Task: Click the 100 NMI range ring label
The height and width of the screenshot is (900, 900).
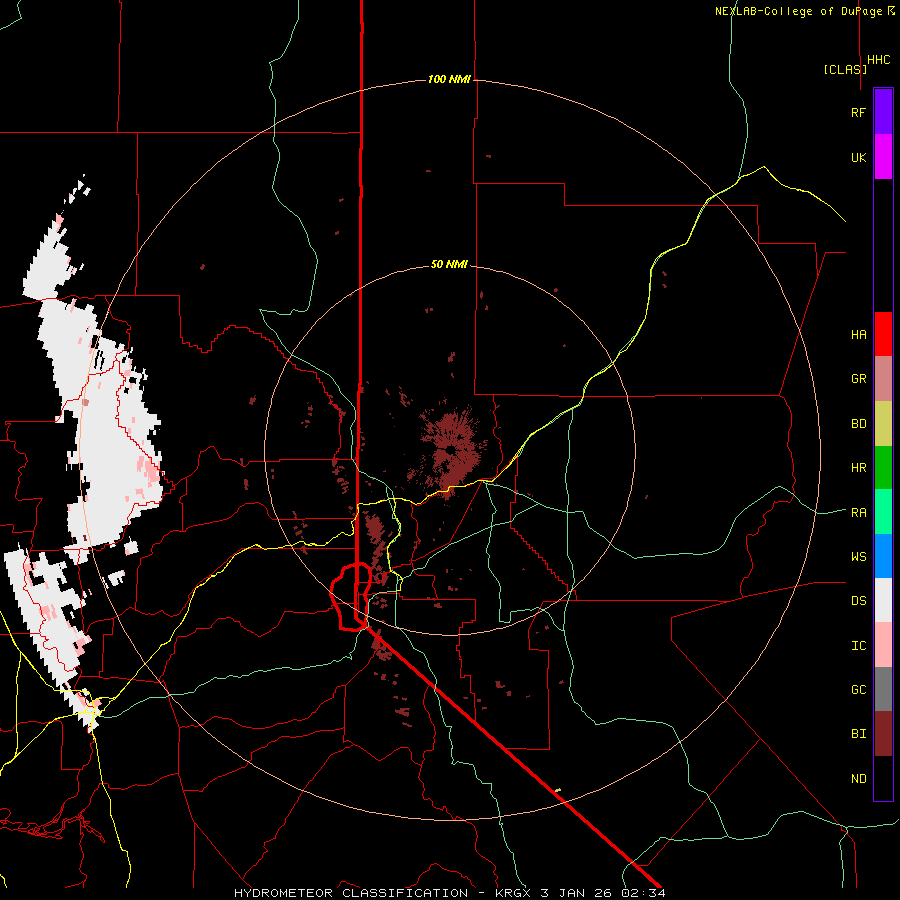Action: click(449, 79)
